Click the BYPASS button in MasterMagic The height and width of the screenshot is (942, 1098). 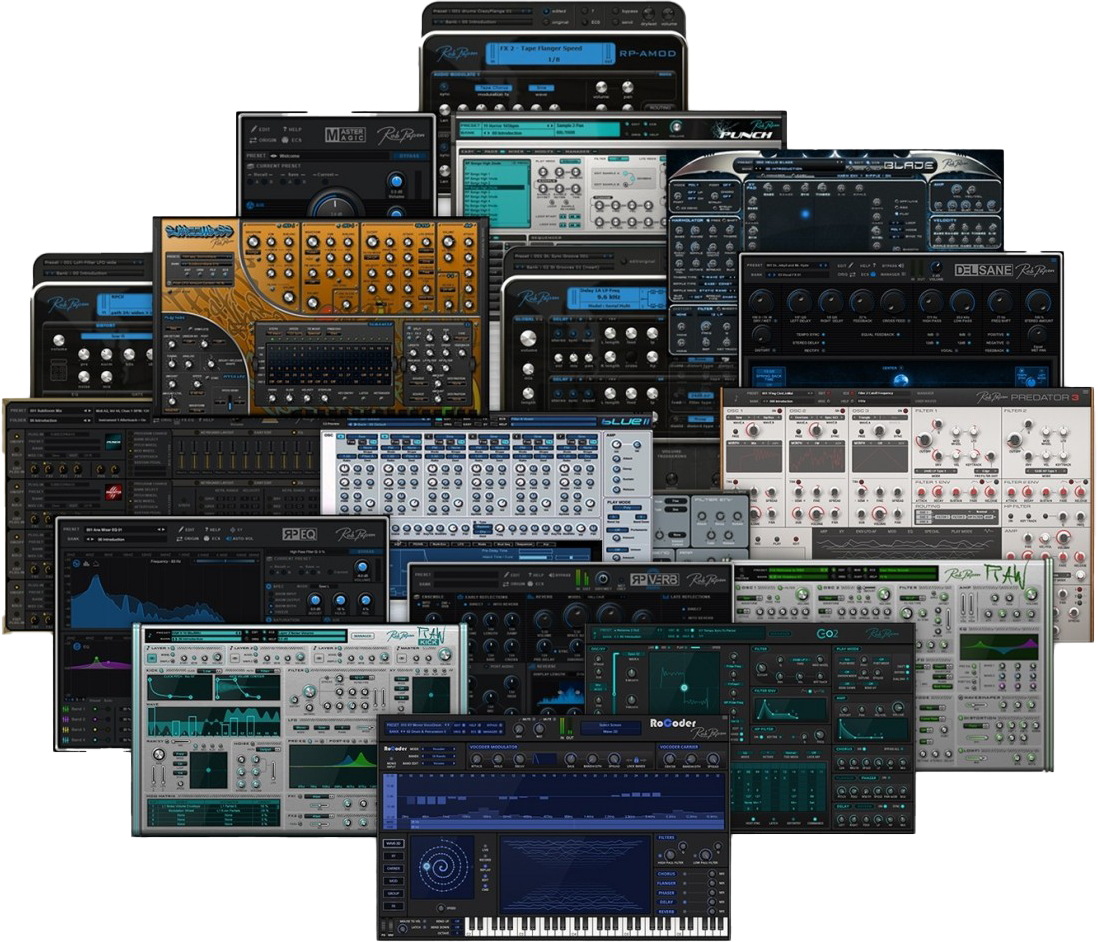click(x=409, y=156)
